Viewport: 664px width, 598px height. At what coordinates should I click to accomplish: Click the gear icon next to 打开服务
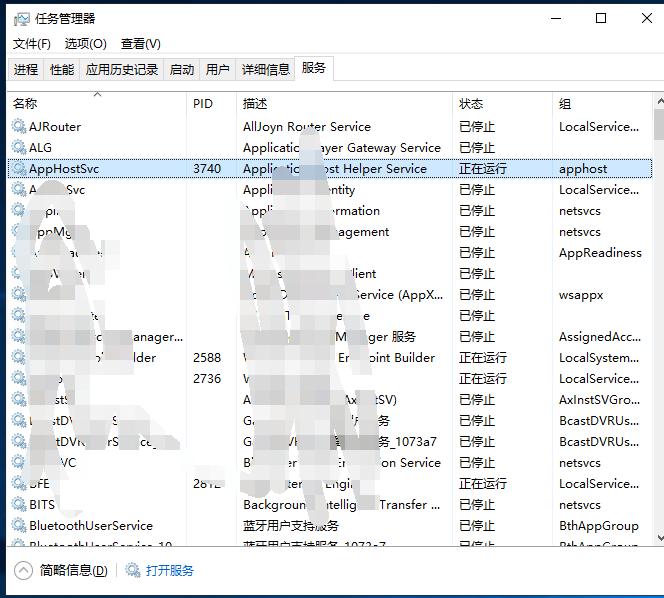pos(133,571)
